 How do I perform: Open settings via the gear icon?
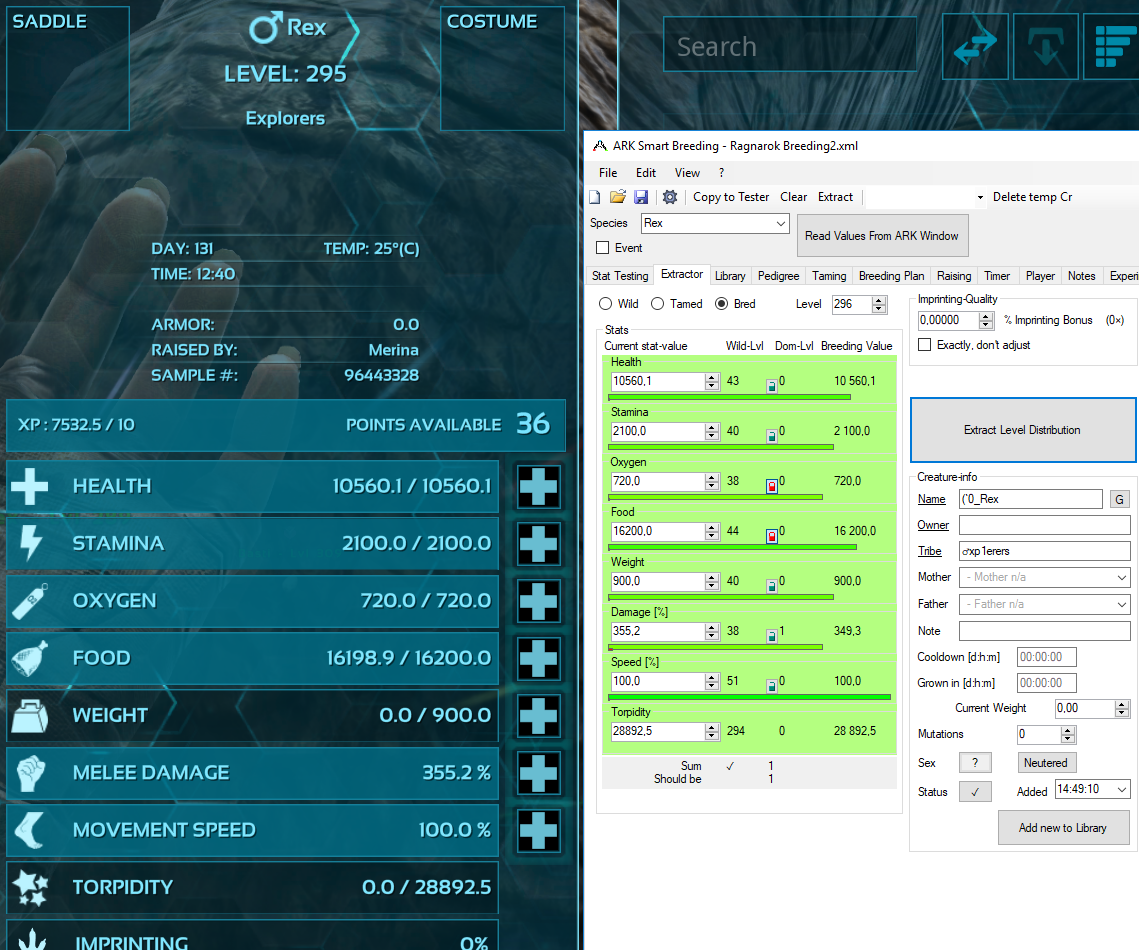pyautogui.click(x=670, y=197)
